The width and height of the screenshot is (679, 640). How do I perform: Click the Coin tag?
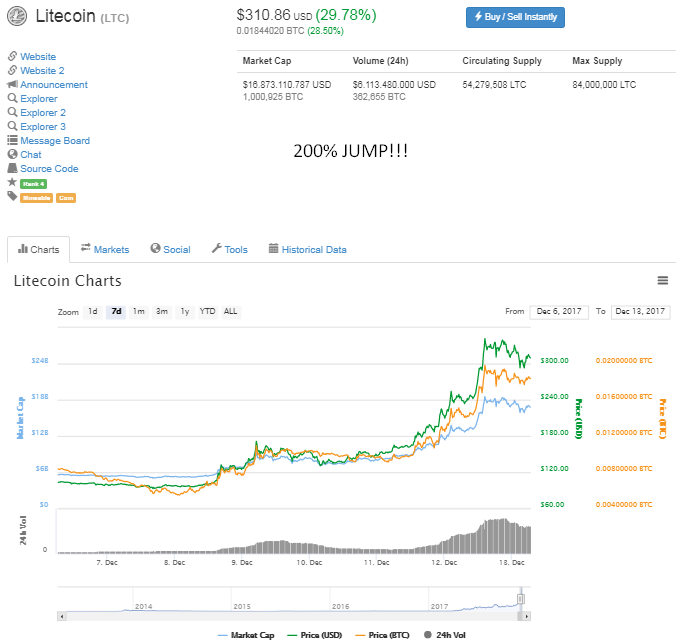pyautogui.click(x=66, y=198)
